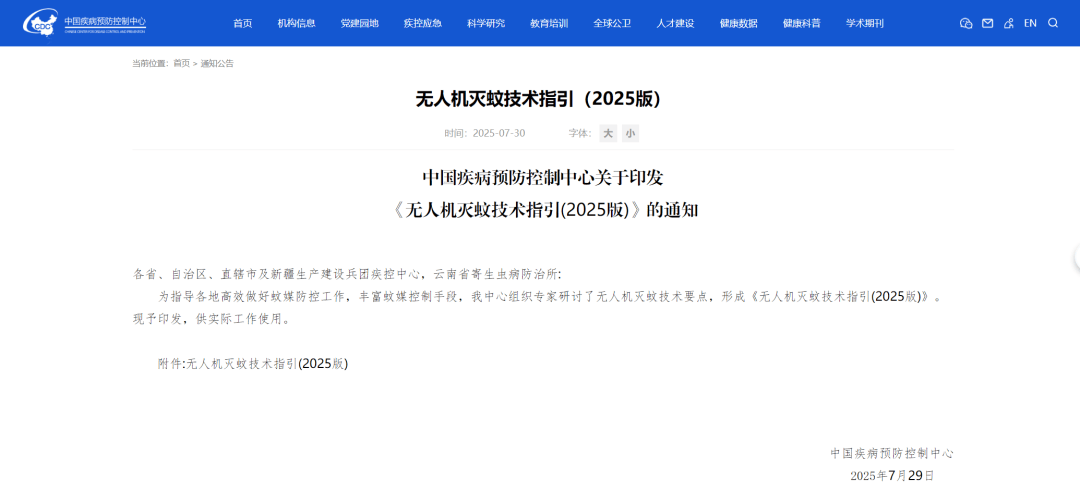Click the mail envelope icon
The width and height of the screenshot is (1080, 491).
[x=987, y=23]
